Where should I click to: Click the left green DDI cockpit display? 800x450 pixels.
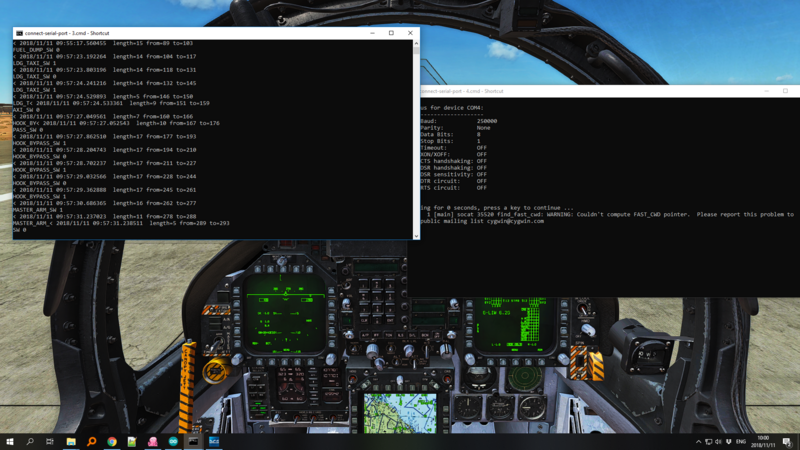click(x=285, y=315)
